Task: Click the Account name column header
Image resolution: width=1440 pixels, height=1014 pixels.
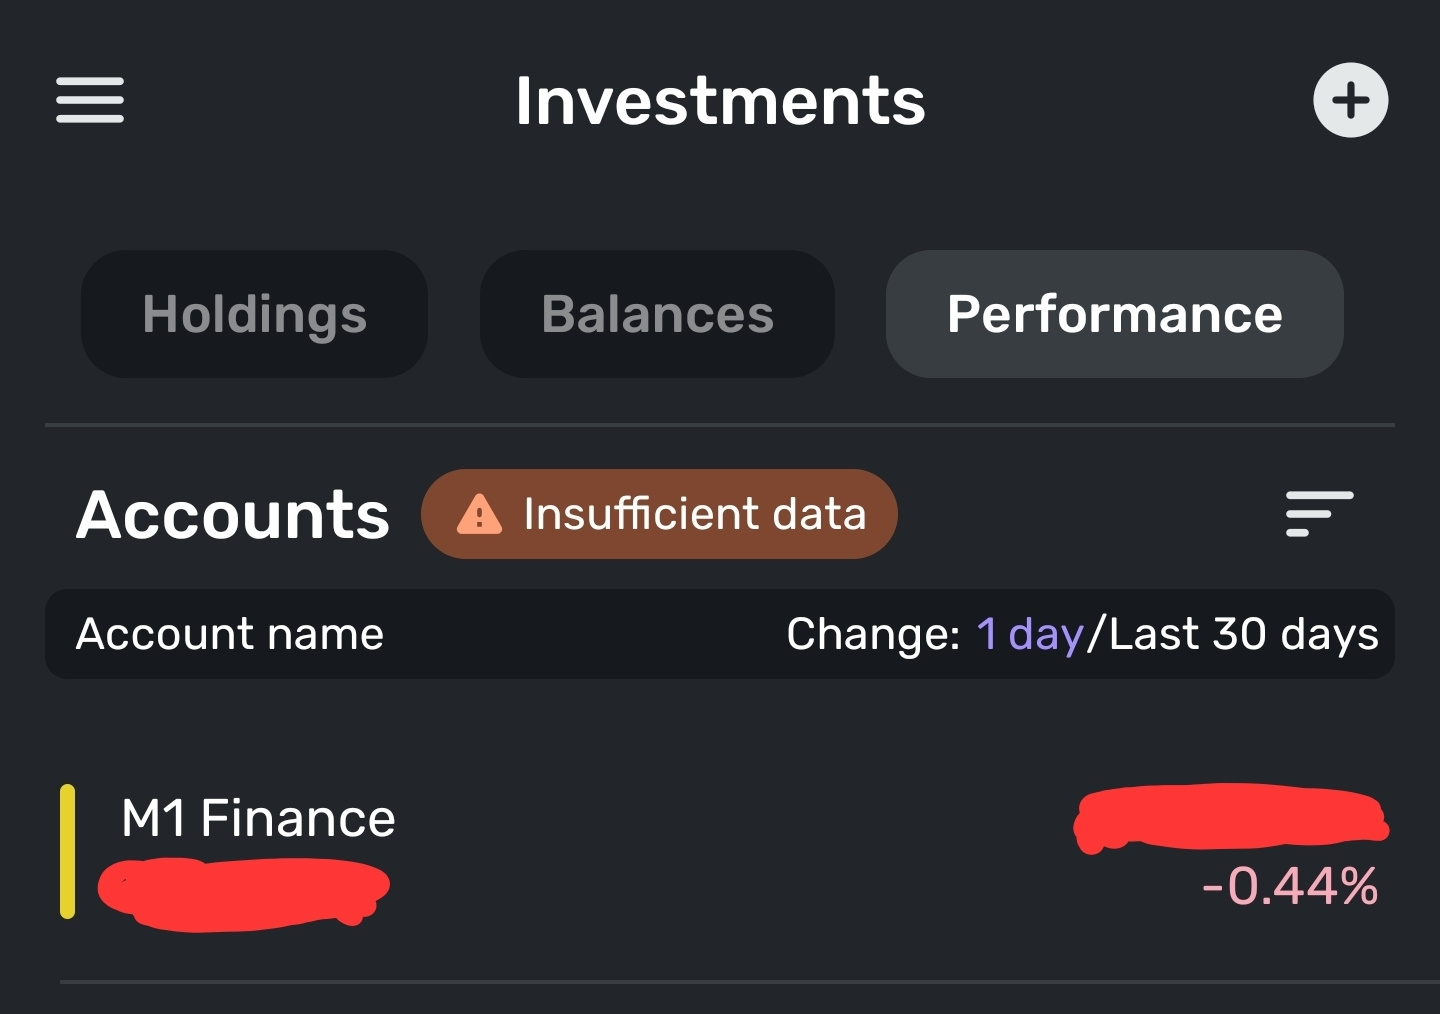Action: (230, 634)
